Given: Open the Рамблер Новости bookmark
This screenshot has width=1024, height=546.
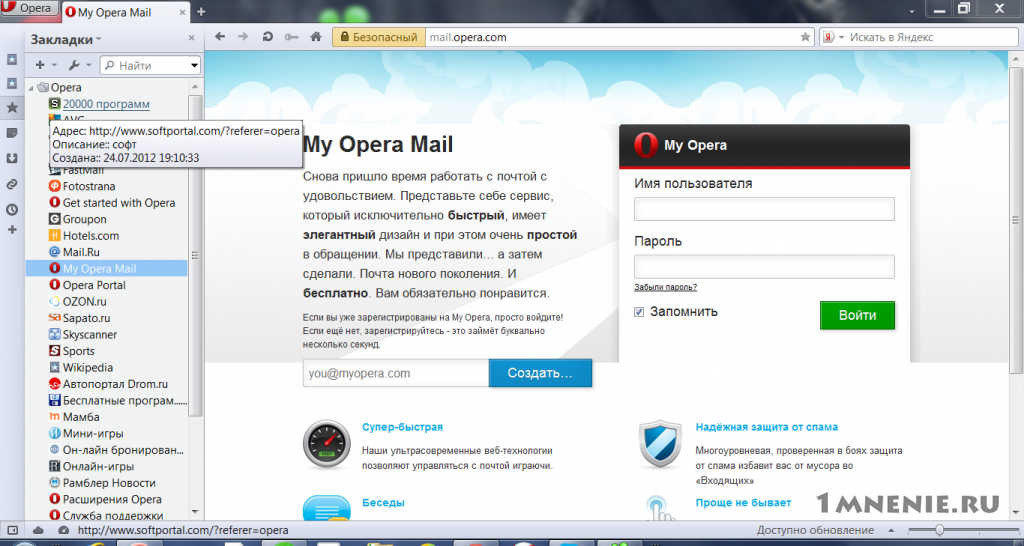Looking at the screenshot, I should click(x=109, y=483).
